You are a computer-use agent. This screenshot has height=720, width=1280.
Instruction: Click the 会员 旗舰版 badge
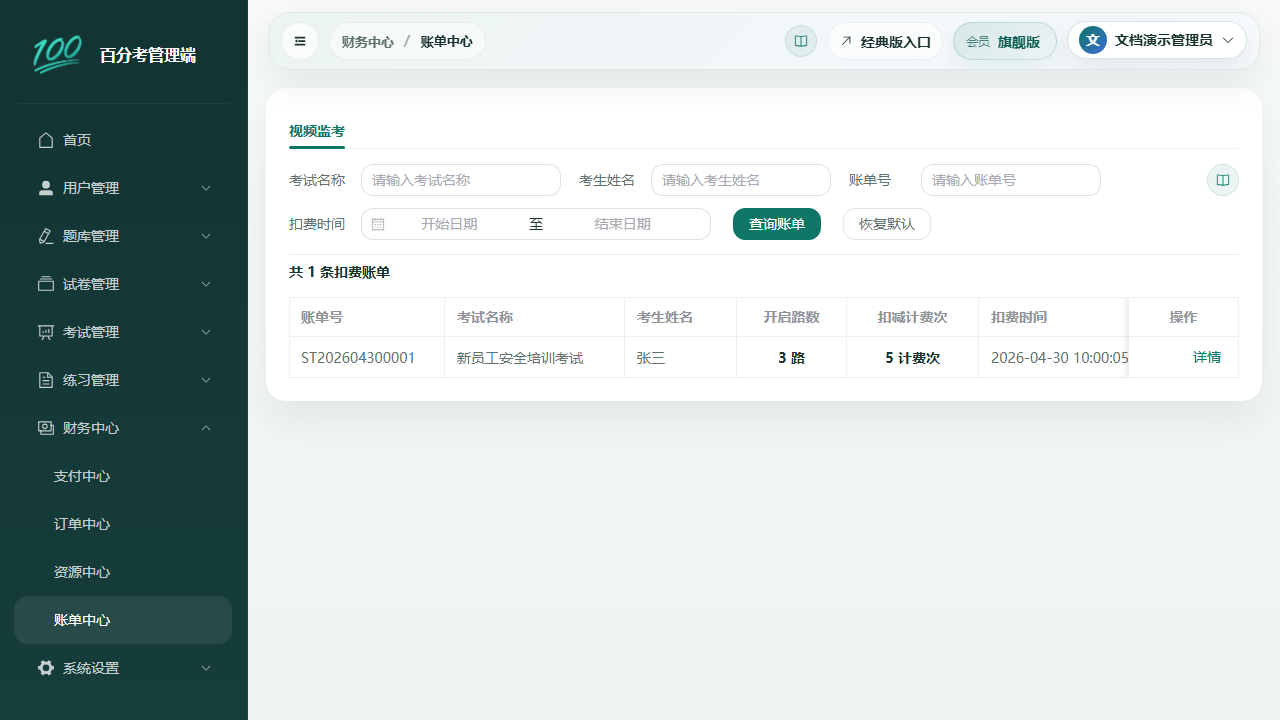coord(1005,41)
